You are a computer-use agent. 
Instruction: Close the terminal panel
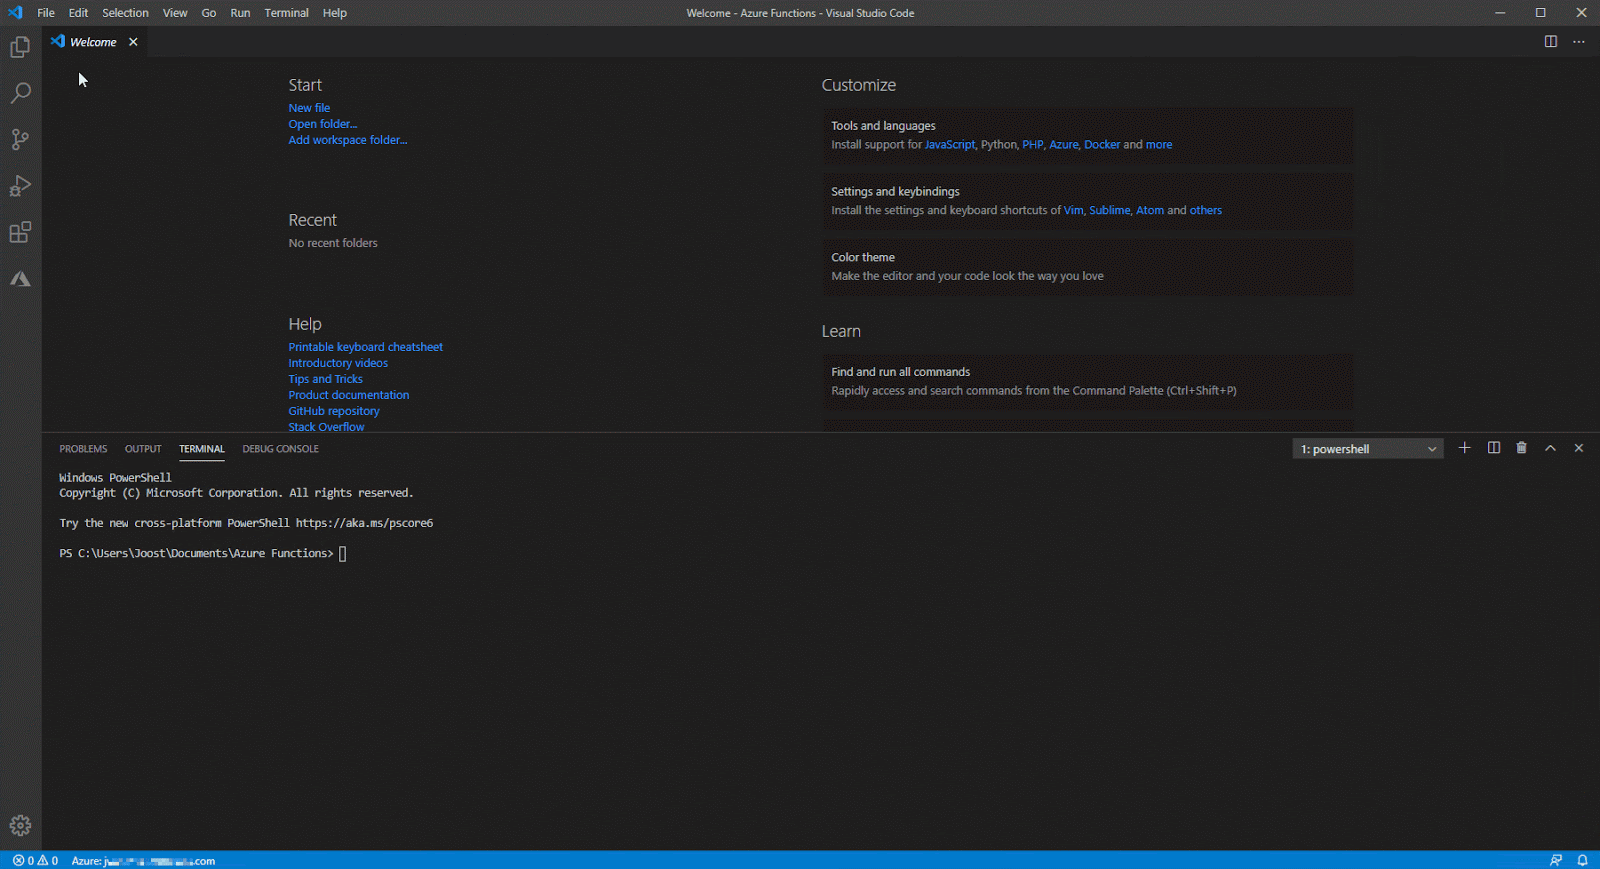(x=1579, y=448)
